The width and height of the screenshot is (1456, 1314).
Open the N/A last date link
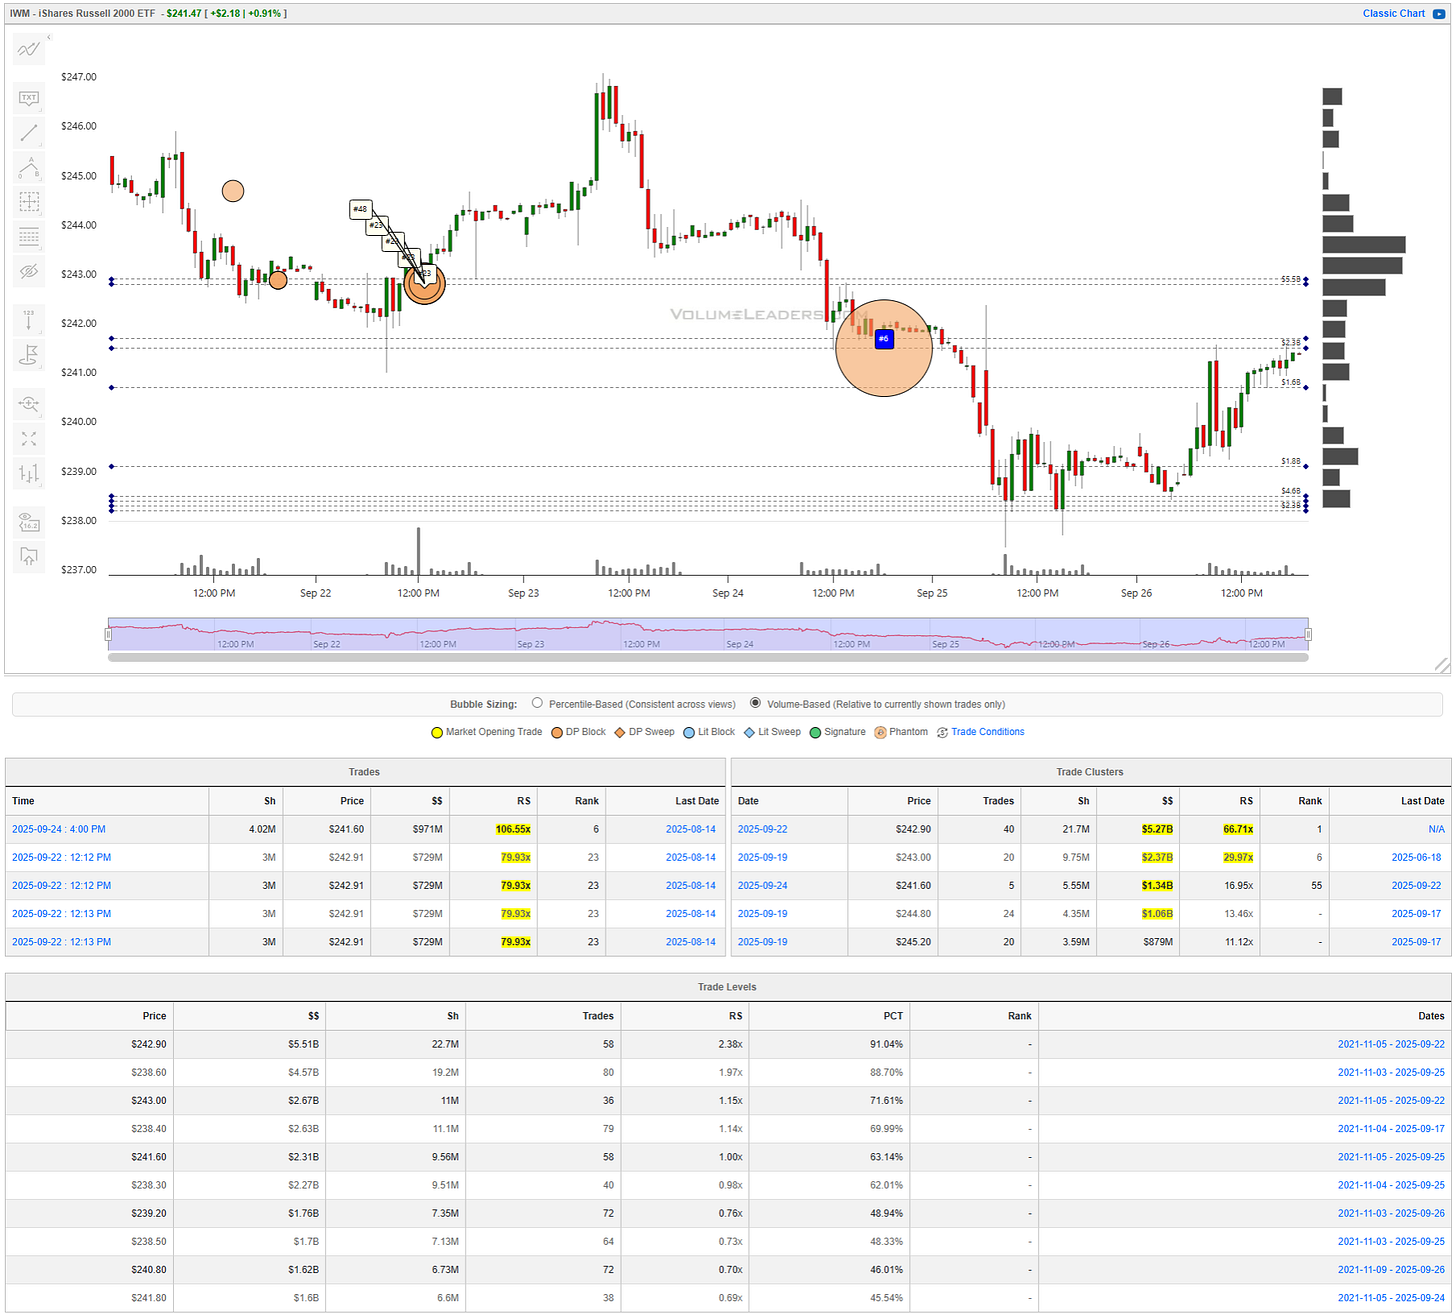coord(1436,829)
